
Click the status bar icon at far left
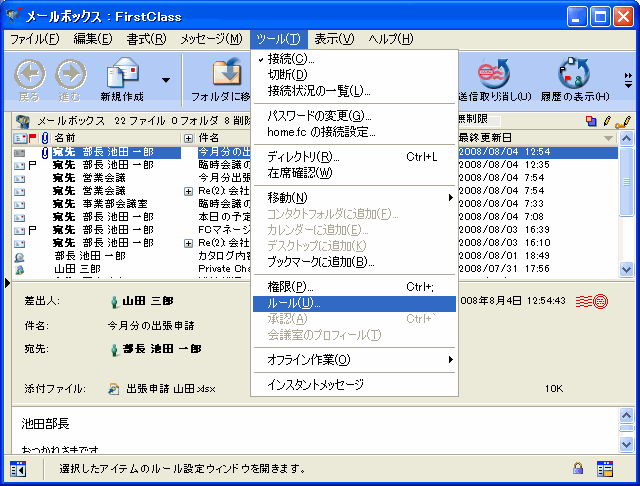[17, 468]
